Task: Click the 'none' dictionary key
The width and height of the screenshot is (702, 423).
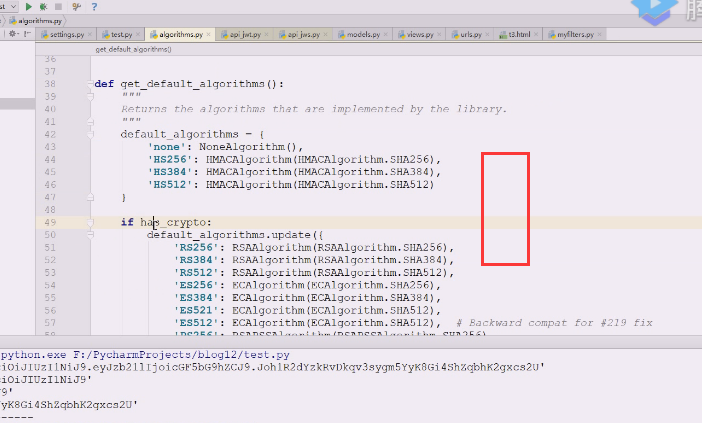Action: click(166, 147)
